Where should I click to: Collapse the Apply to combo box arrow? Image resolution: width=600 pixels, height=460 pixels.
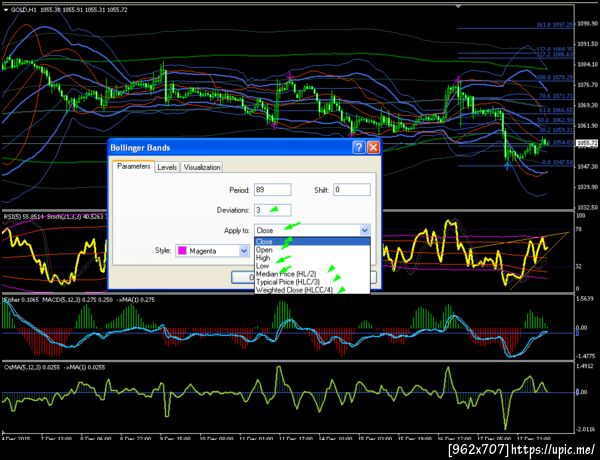point(365,230)
